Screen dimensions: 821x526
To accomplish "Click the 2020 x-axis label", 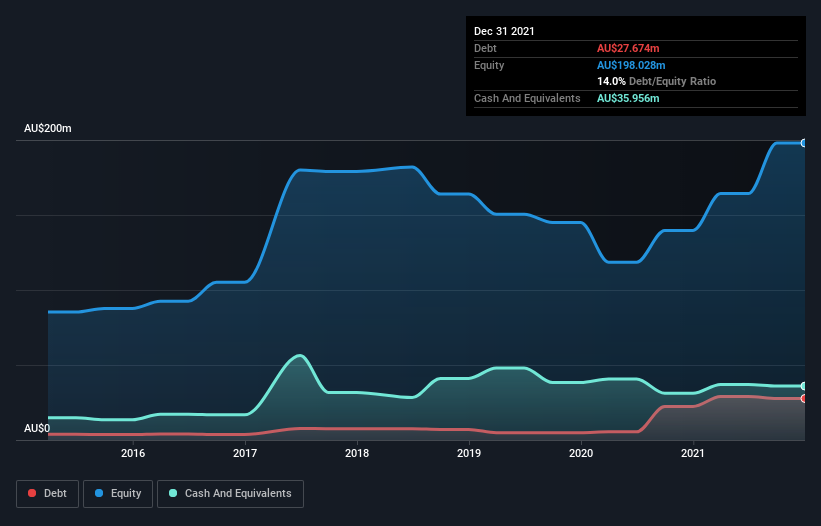I will click(581, 453).
